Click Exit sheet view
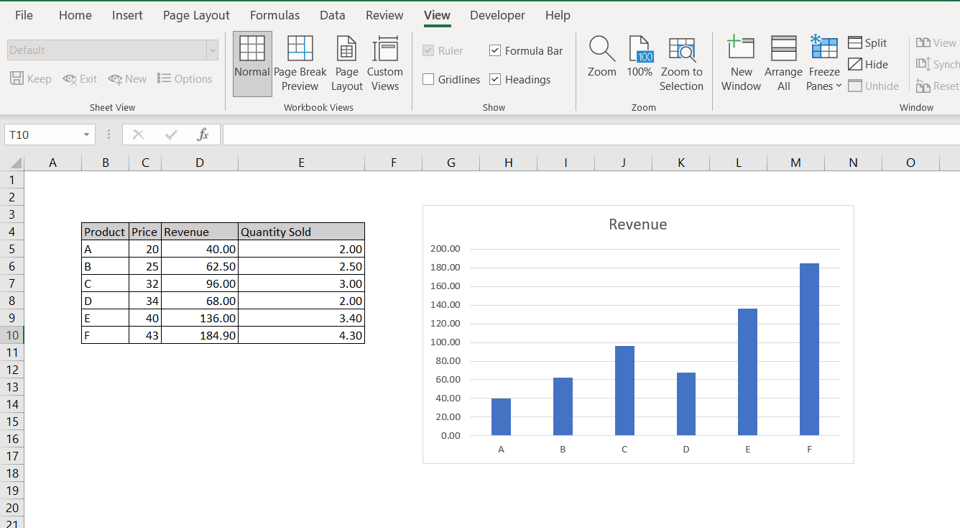The width and height of the screenshot is (960, 528). tap(80, 79)
